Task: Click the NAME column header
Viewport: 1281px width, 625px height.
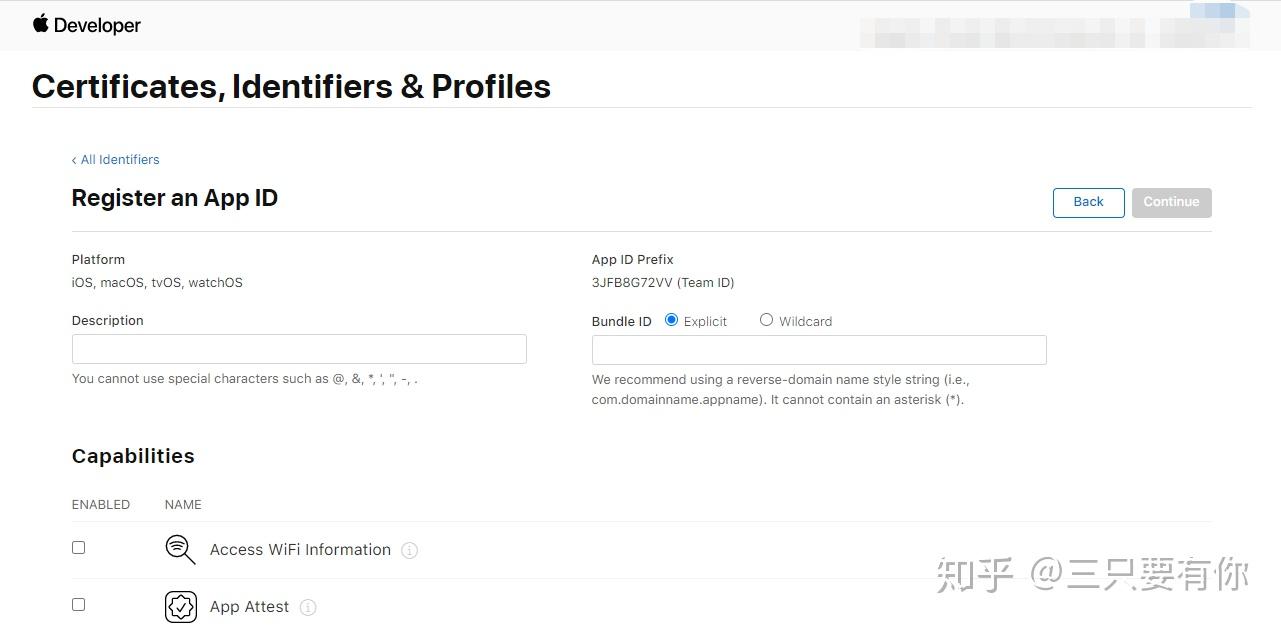Action: (182, 504)
